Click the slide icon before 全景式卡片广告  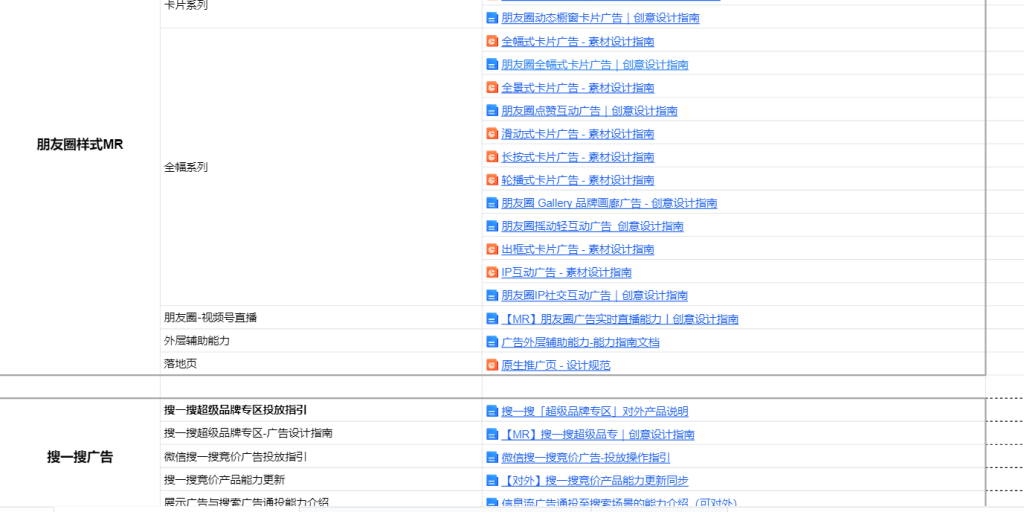(x=492, y=87)
